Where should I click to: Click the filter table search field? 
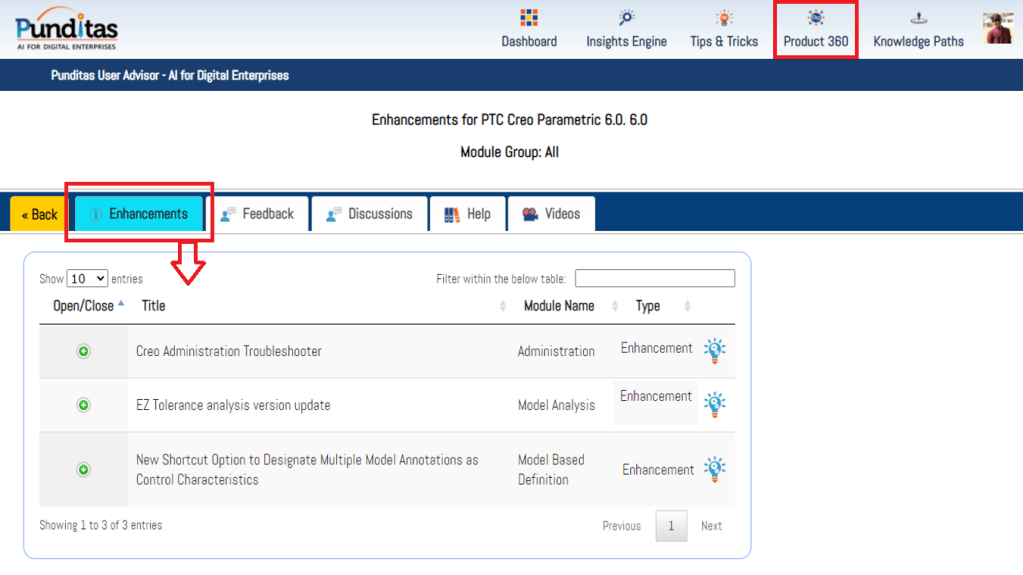(654, 279)
